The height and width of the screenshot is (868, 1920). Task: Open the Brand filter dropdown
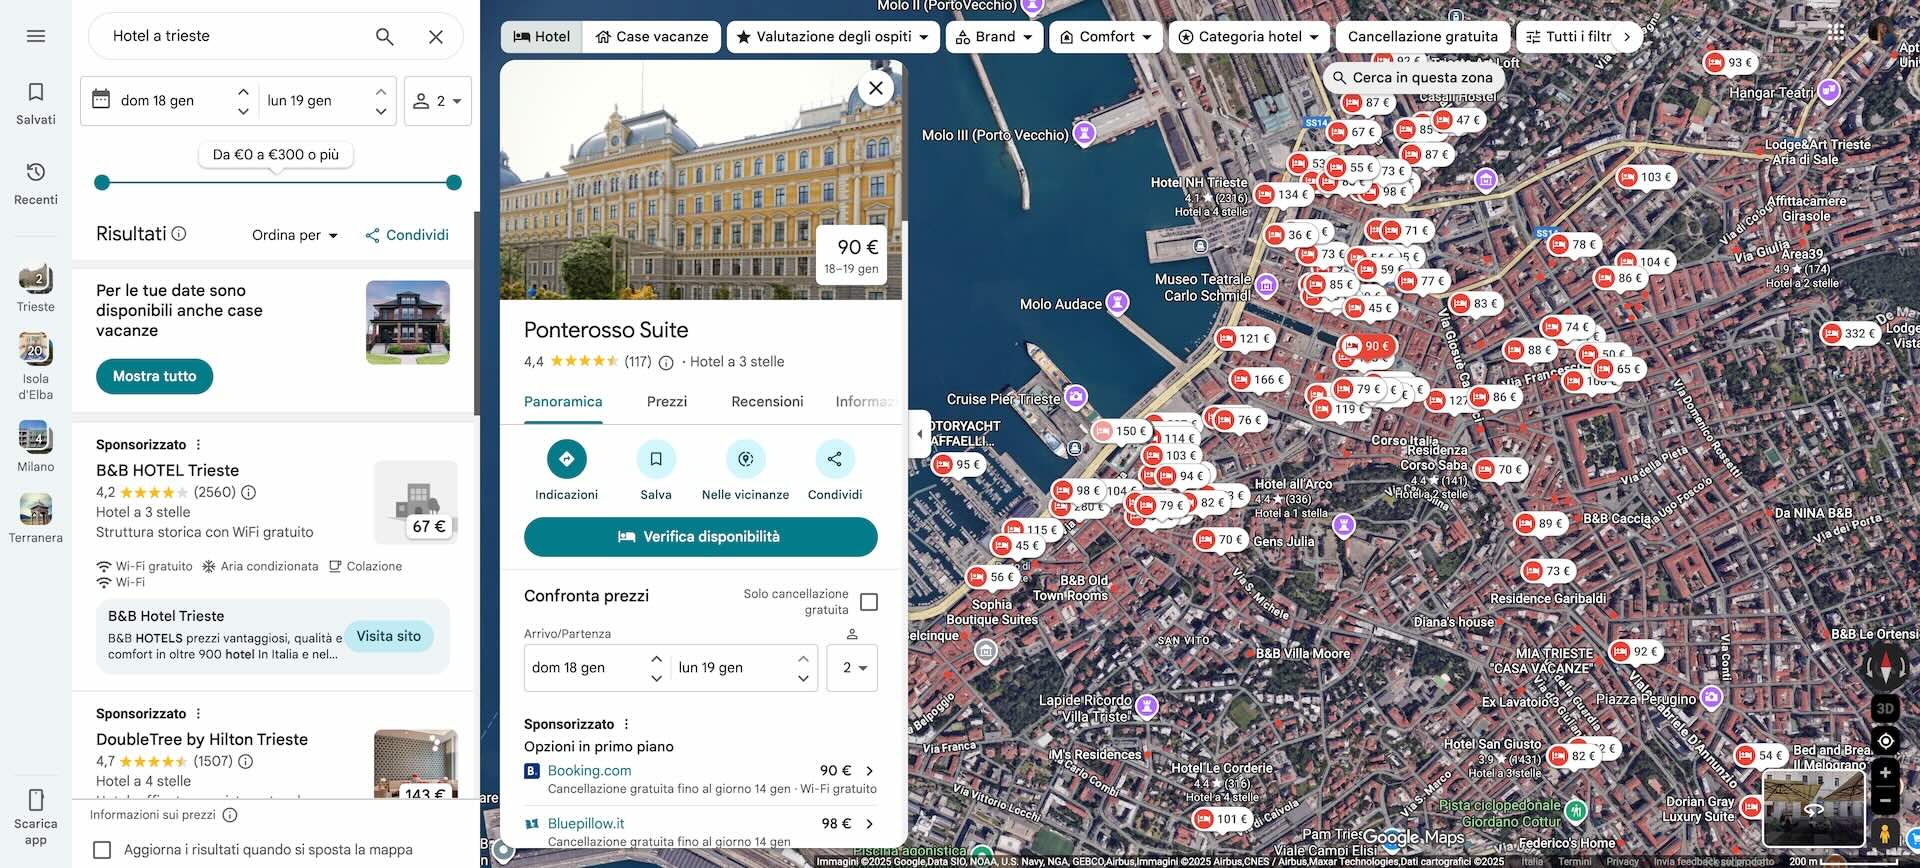[994, 37]
